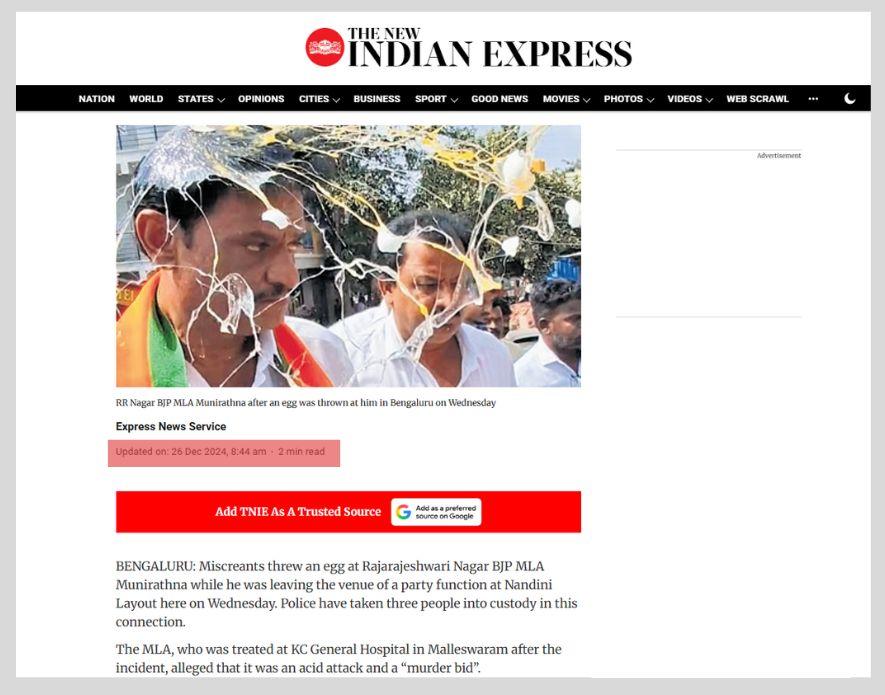Click the Express News Service author link

click(x=171, y=426)
